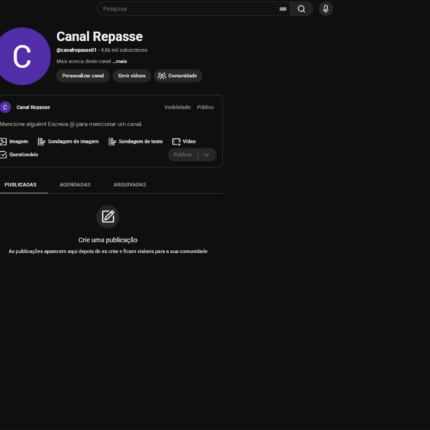Image resolution: width=430 pixels, height=430 pixels.
Task: Create a Sondagem de texto poll
Action: click(136, 142)
